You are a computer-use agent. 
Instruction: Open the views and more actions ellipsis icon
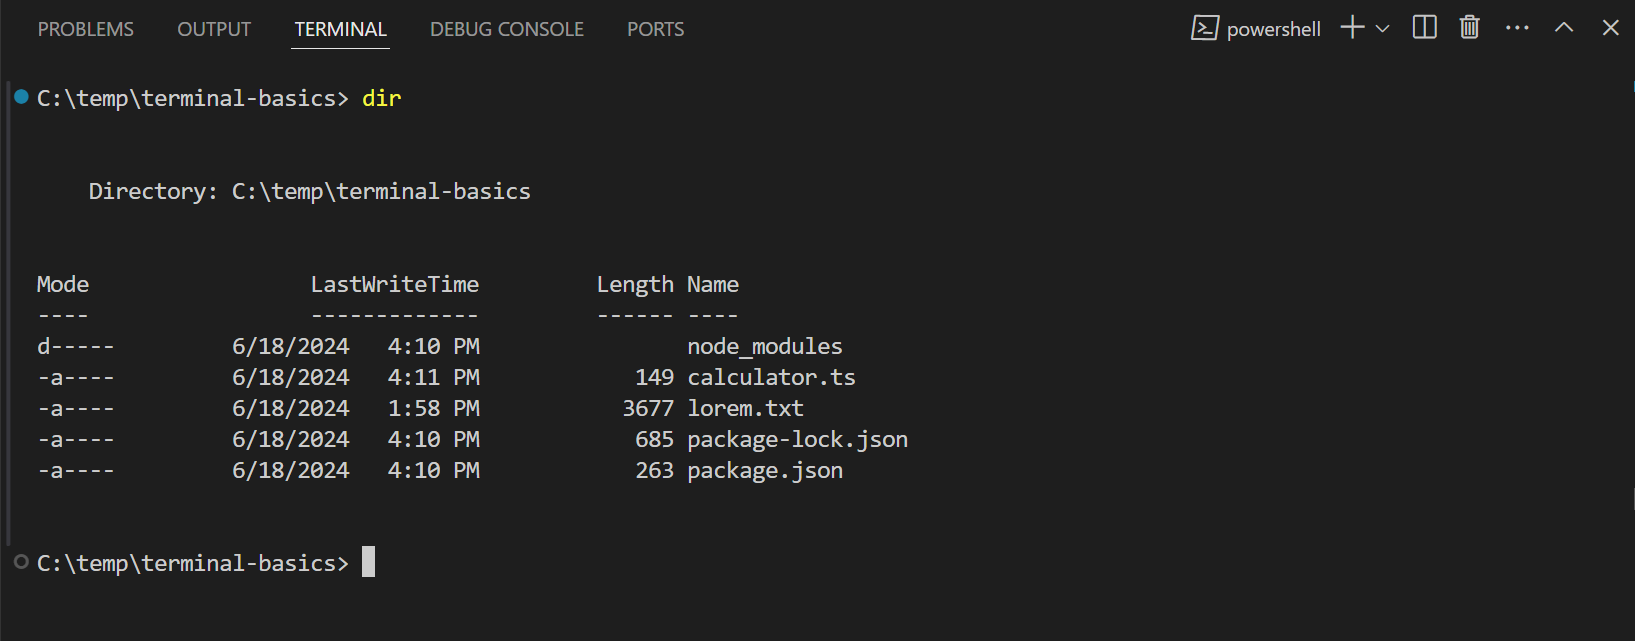pos(1517,27)
